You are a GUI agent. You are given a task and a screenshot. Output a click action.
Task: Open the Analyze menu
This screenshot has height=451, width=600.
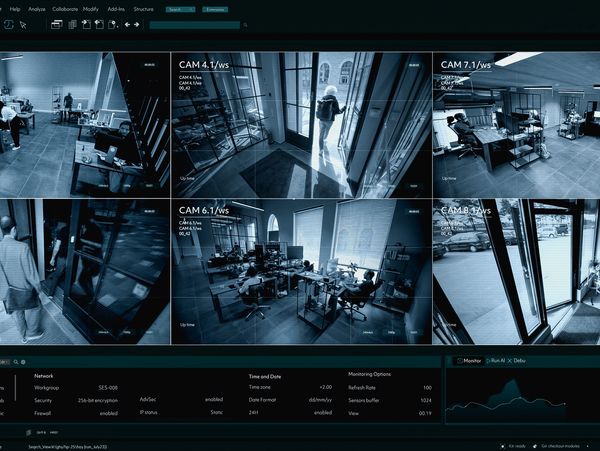click(44, 8)
